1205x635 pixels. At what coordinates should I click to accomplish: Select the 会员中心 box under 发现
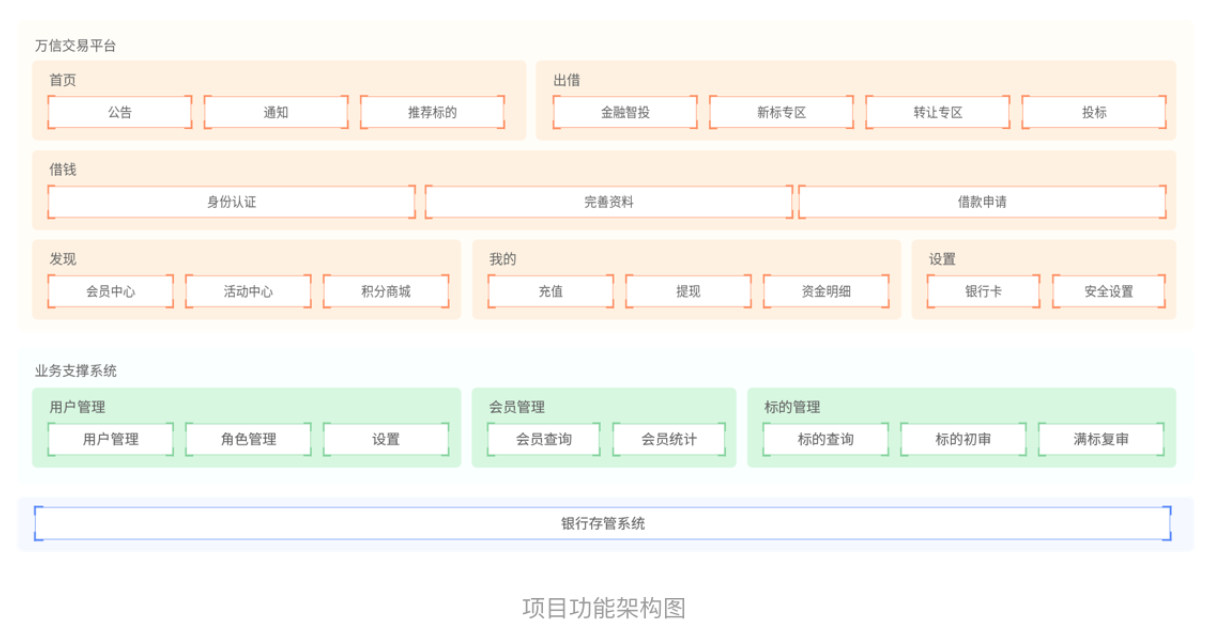point(110,291)
